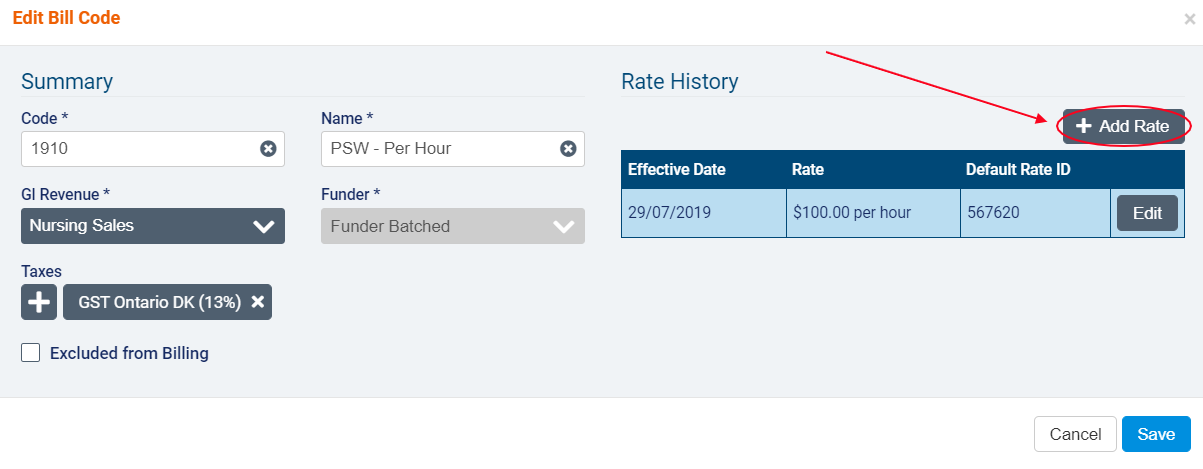Clear the Code field with its X icon

coord(268,149)
